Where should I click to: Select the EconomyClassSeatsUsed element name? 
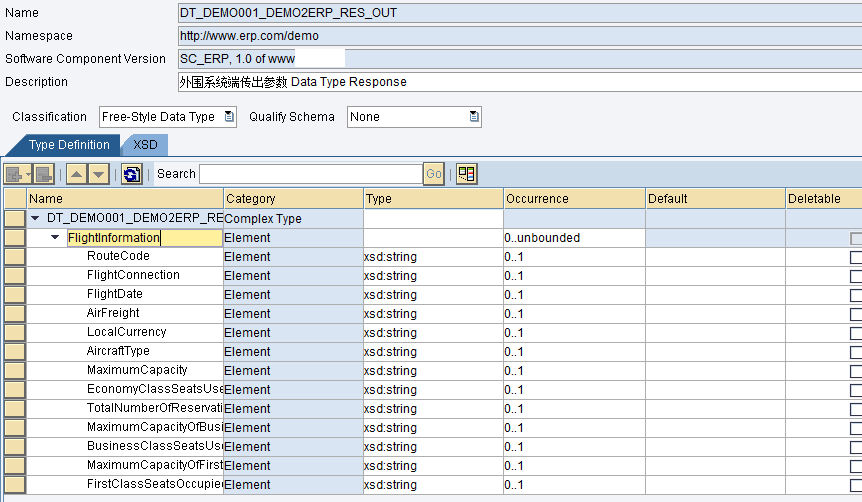tap(154, 389)
